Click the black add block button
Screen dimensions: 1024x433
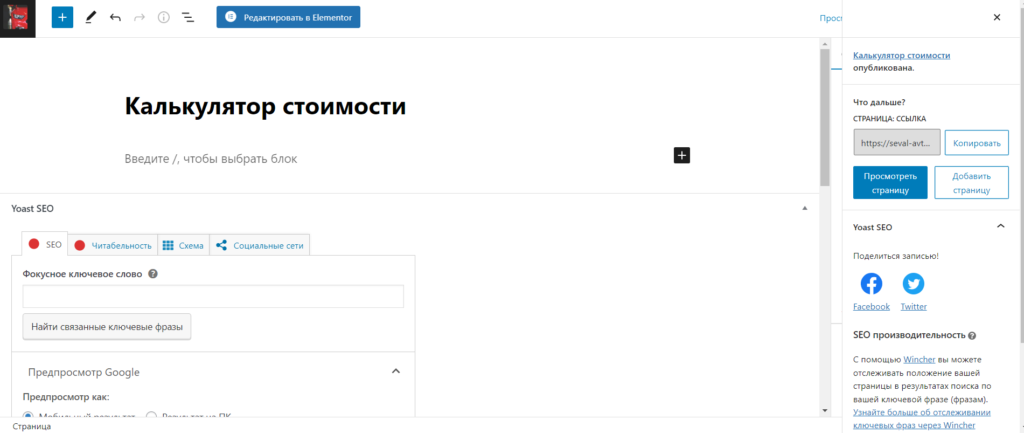click(682, 155)
